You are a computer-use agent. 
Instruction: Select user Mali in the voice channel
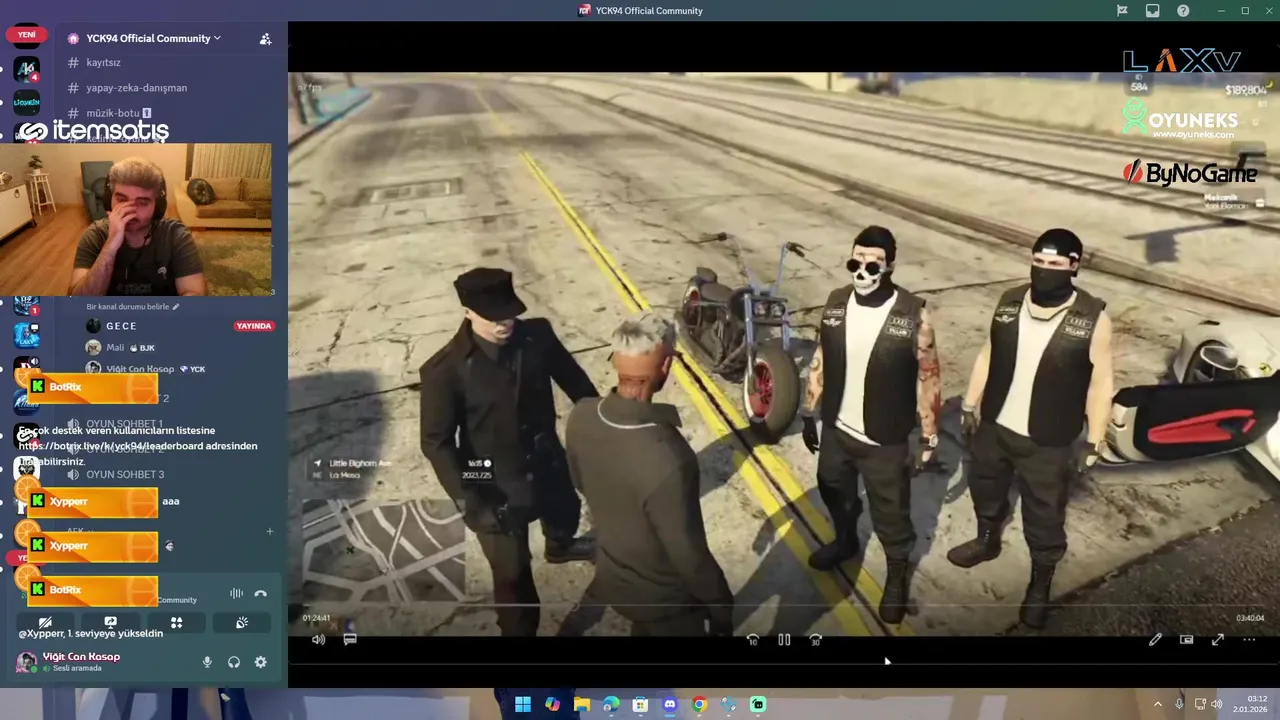[x=115, y=347]
